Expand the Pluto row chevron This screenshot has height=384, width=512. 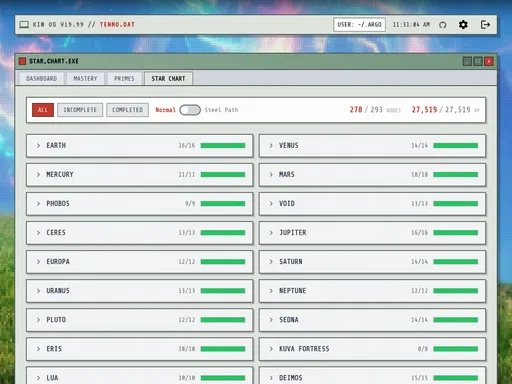(38, 320)
